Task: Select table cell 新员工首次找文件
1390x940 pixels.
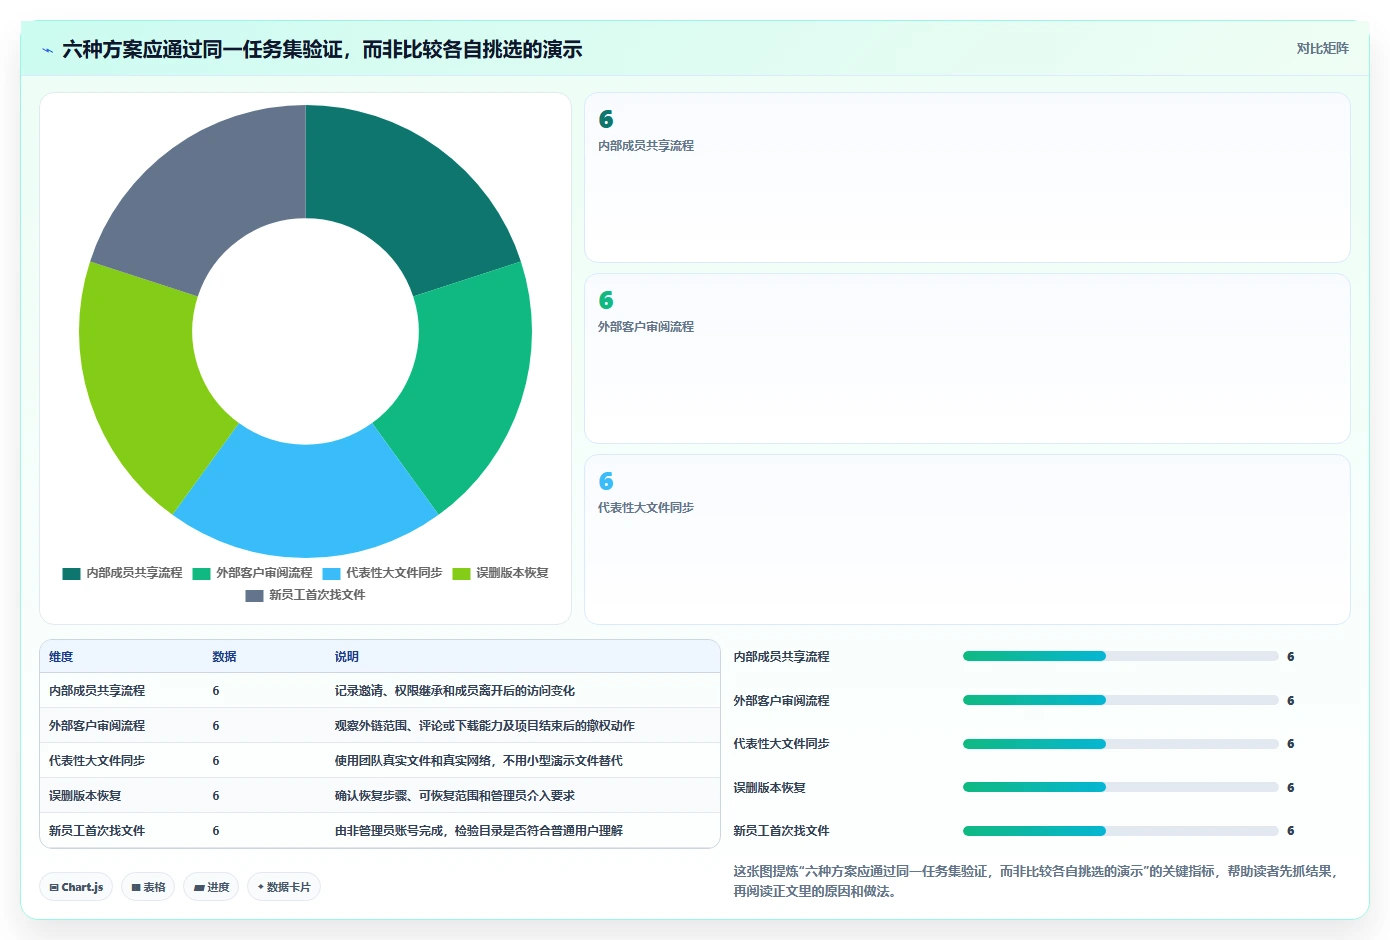Action: 97,831
